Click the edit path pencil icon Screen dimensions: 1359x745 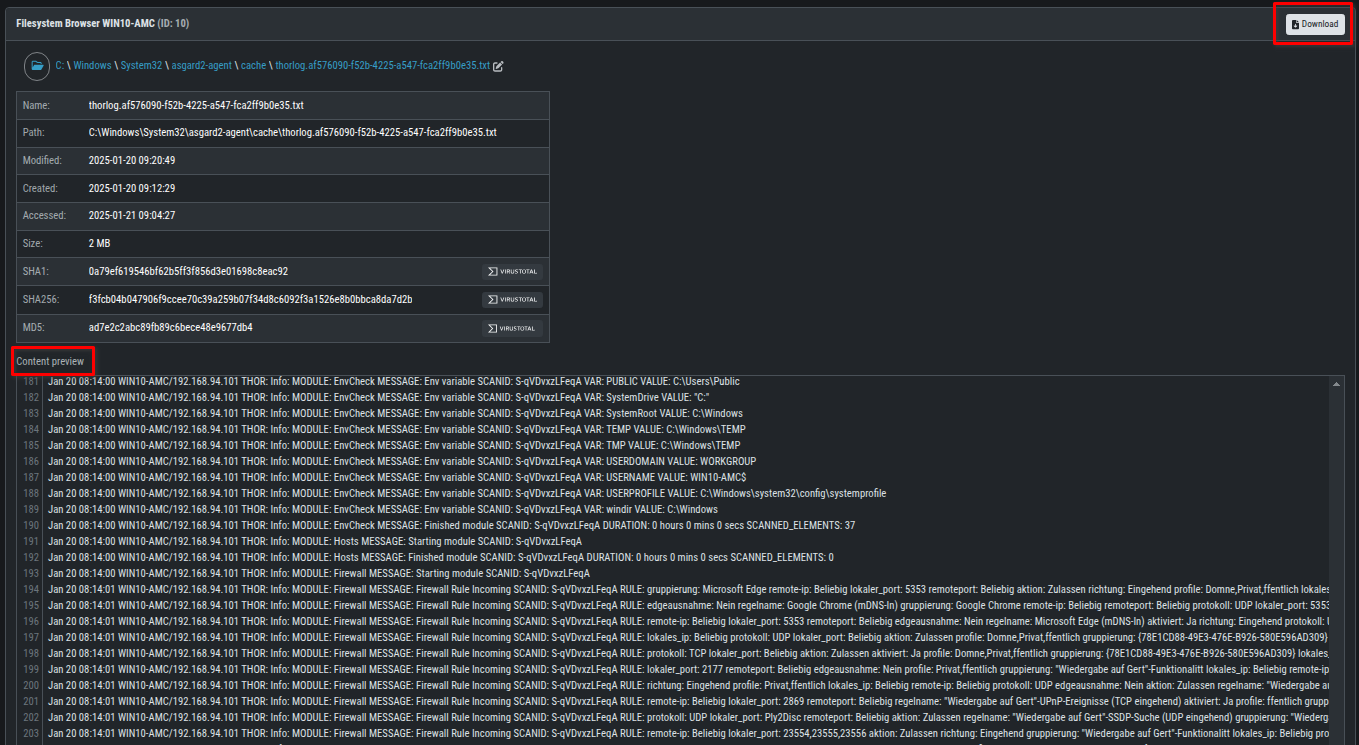coord(499,66)
